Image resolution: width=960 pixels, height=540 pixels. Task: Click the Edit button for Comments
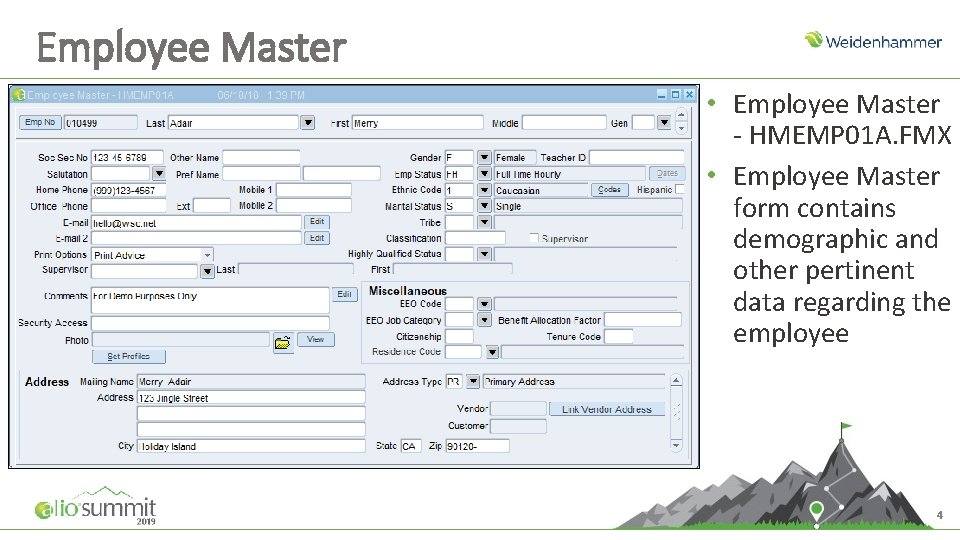(x=344, y=294)
